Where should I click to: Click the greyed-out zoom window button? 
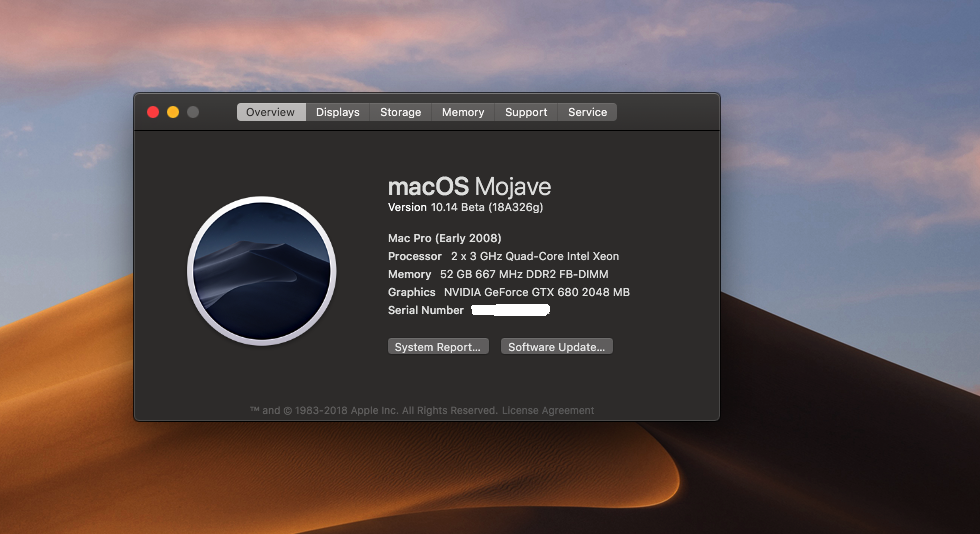[193, 112]
